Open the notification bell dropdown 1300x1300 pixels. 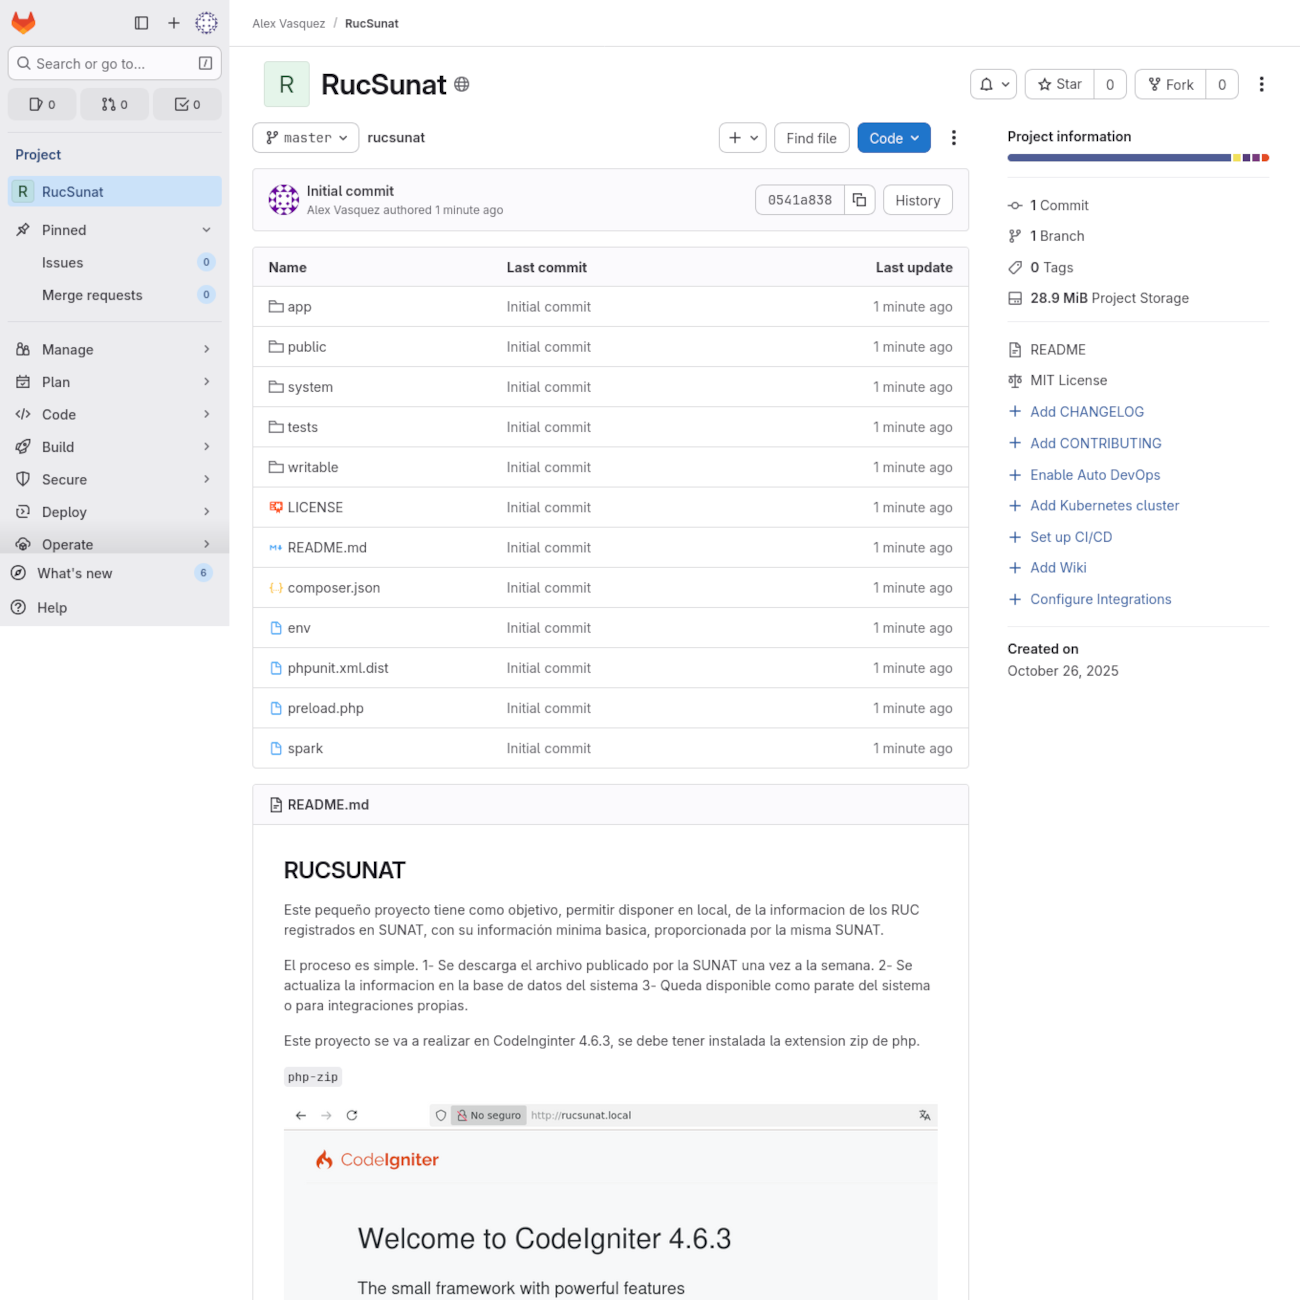(x=993, y=84)
